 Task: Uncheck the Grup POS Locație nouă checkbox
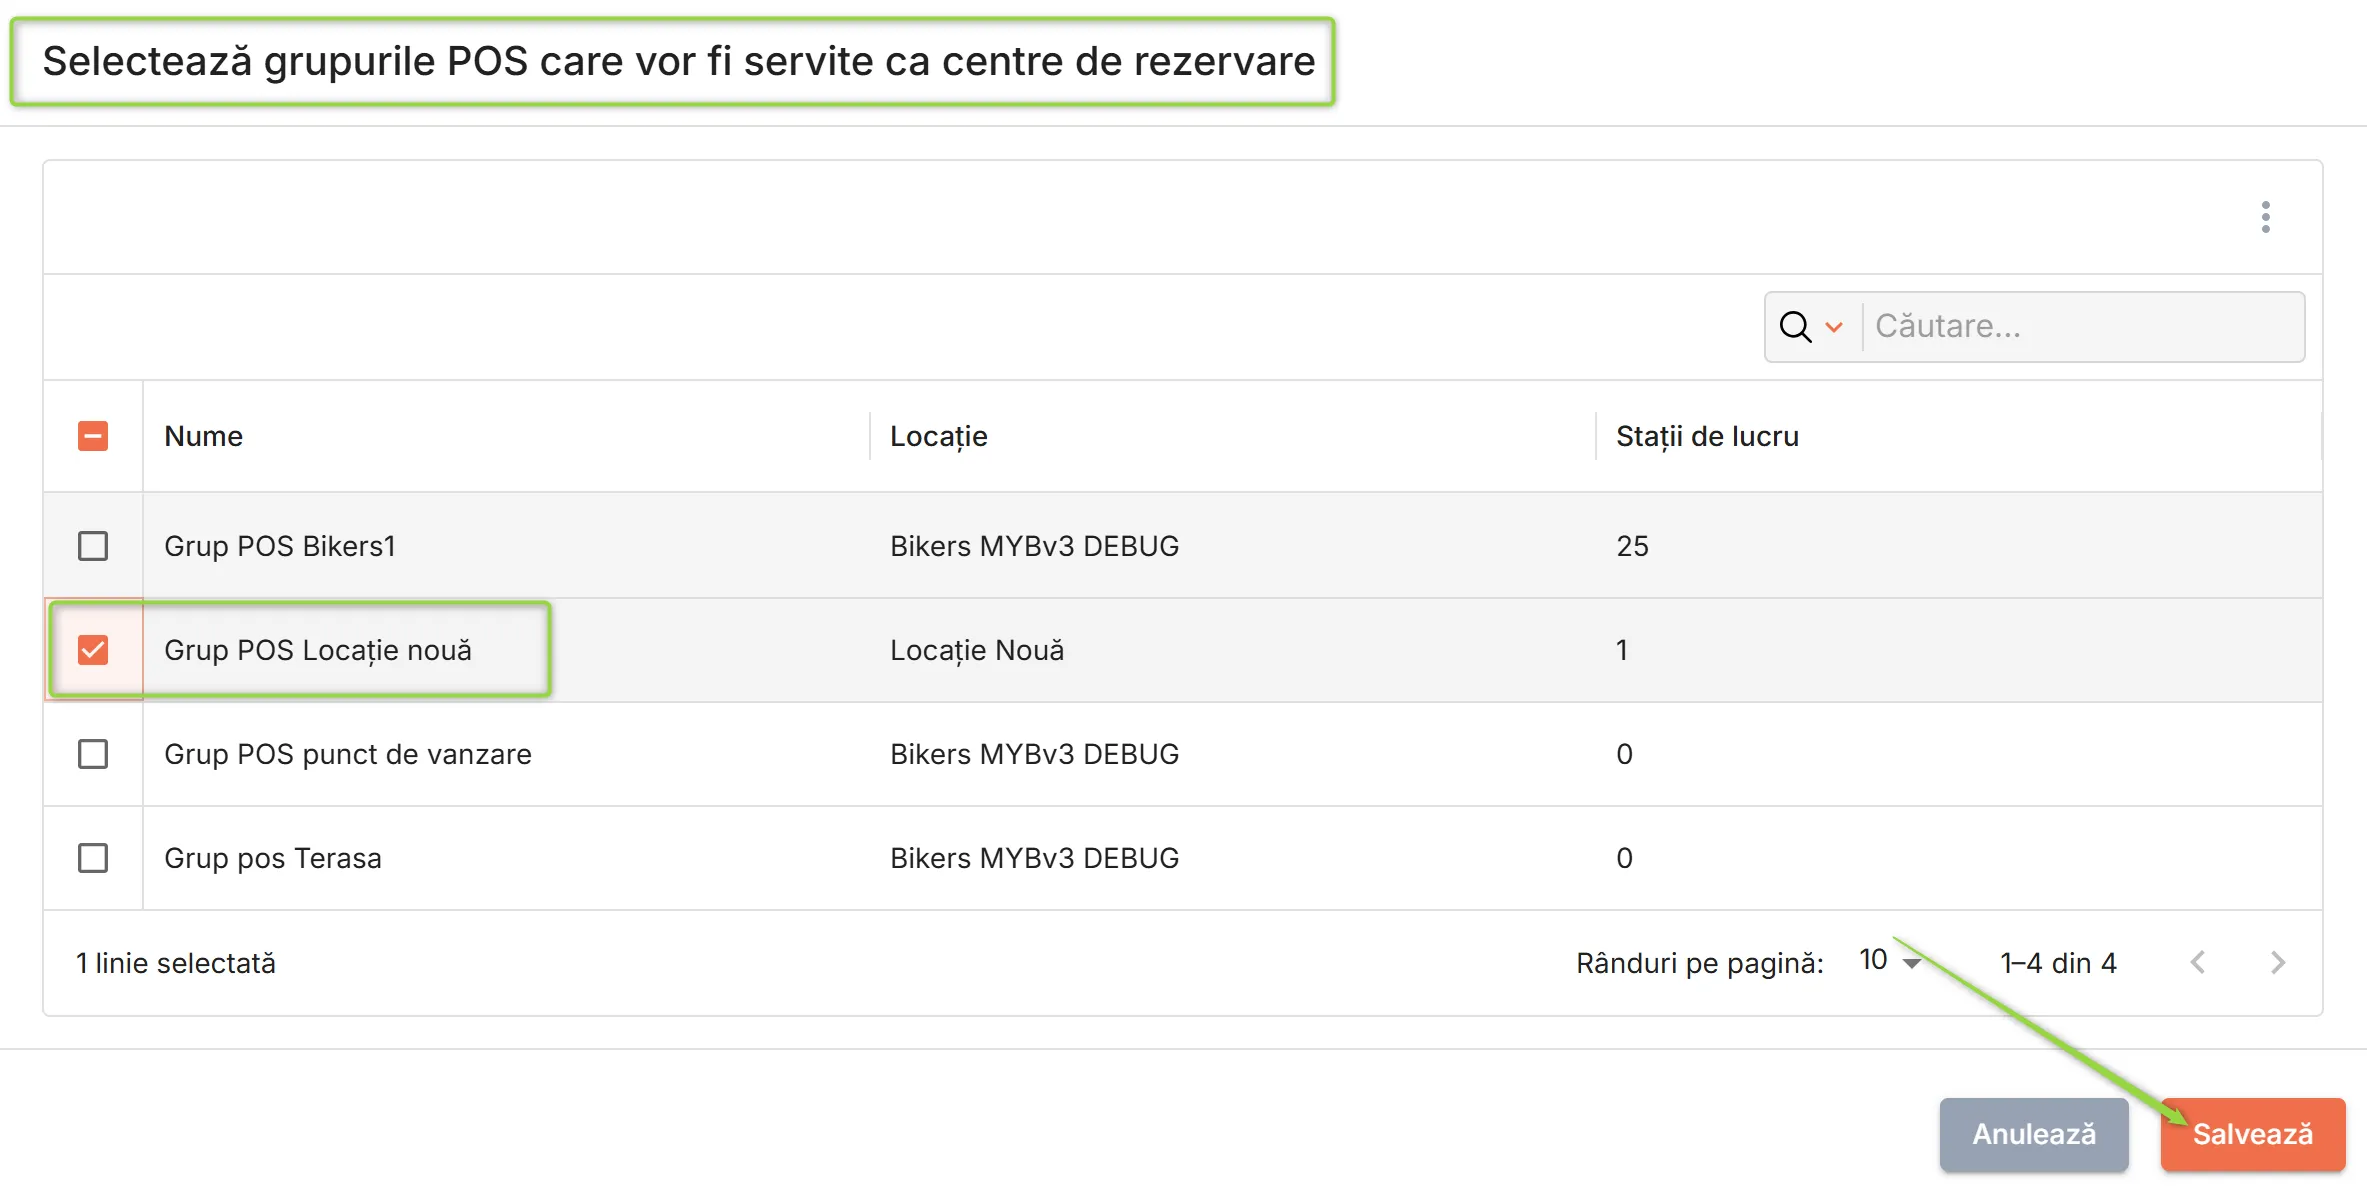point(93,650)
